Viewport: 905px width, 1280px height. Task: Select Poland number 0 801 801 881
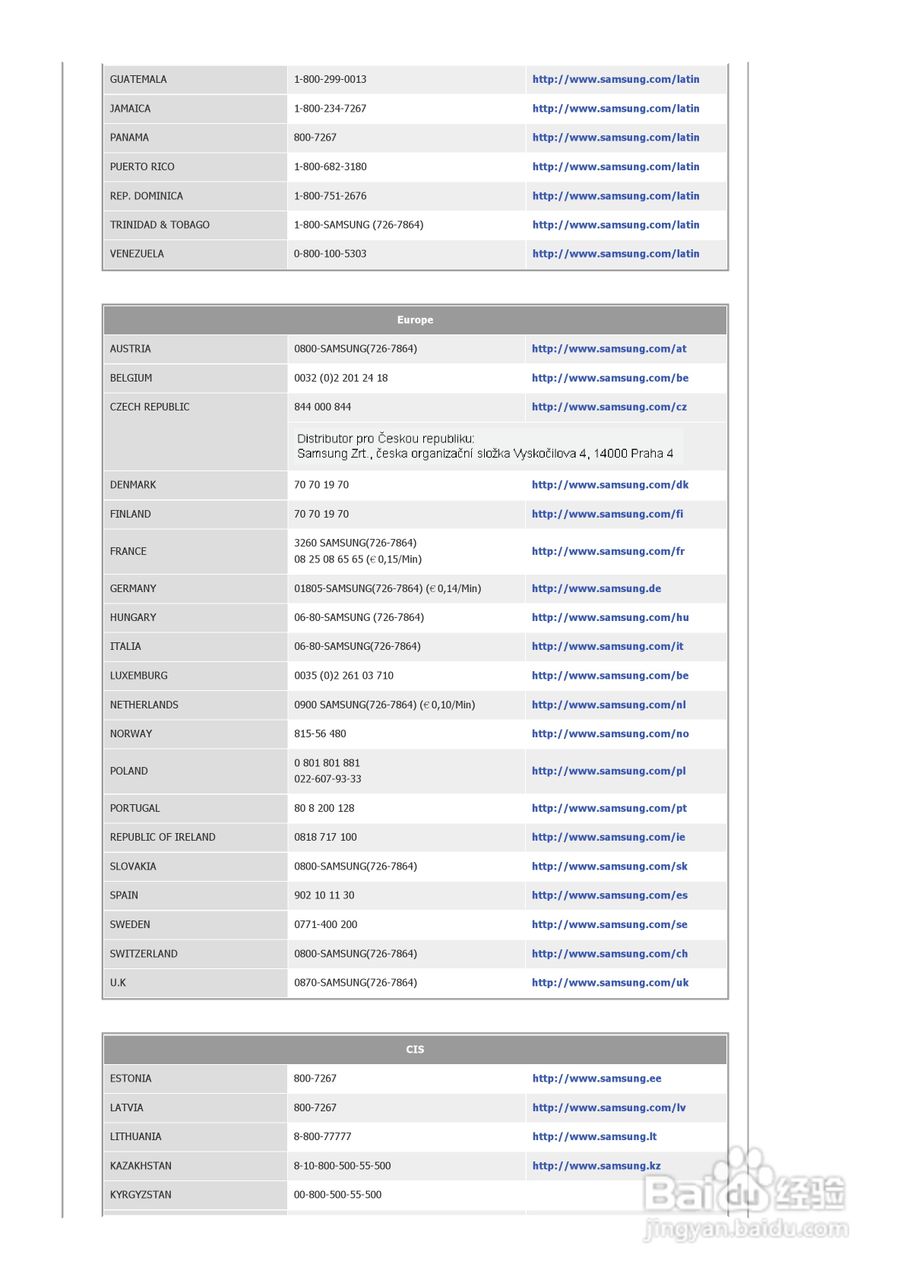click(327, 763)
